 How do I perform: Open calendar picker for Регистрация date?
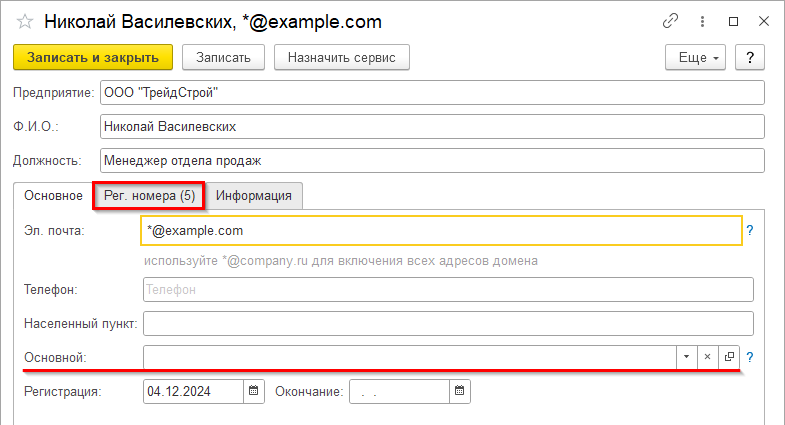coord(253,391)
